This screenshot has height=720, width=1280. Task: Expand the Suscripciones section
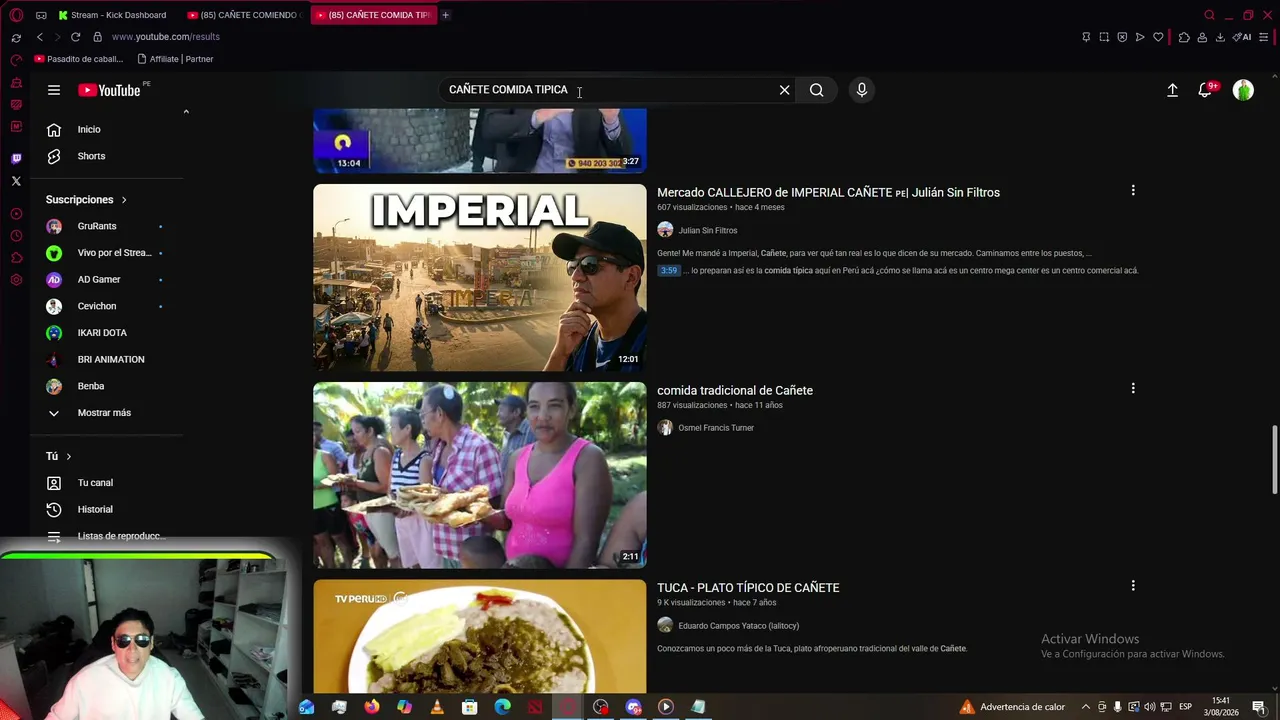86,200
